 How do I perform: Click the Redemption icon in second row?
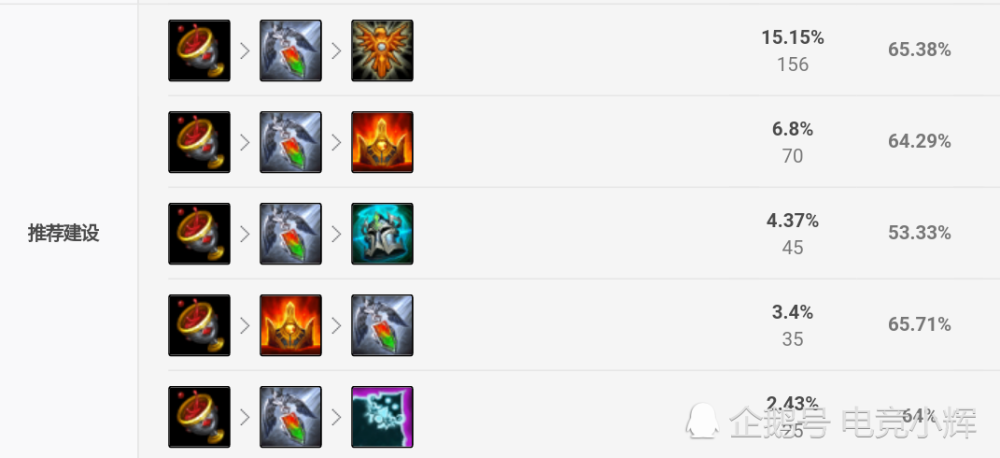(x=291, y=142)
